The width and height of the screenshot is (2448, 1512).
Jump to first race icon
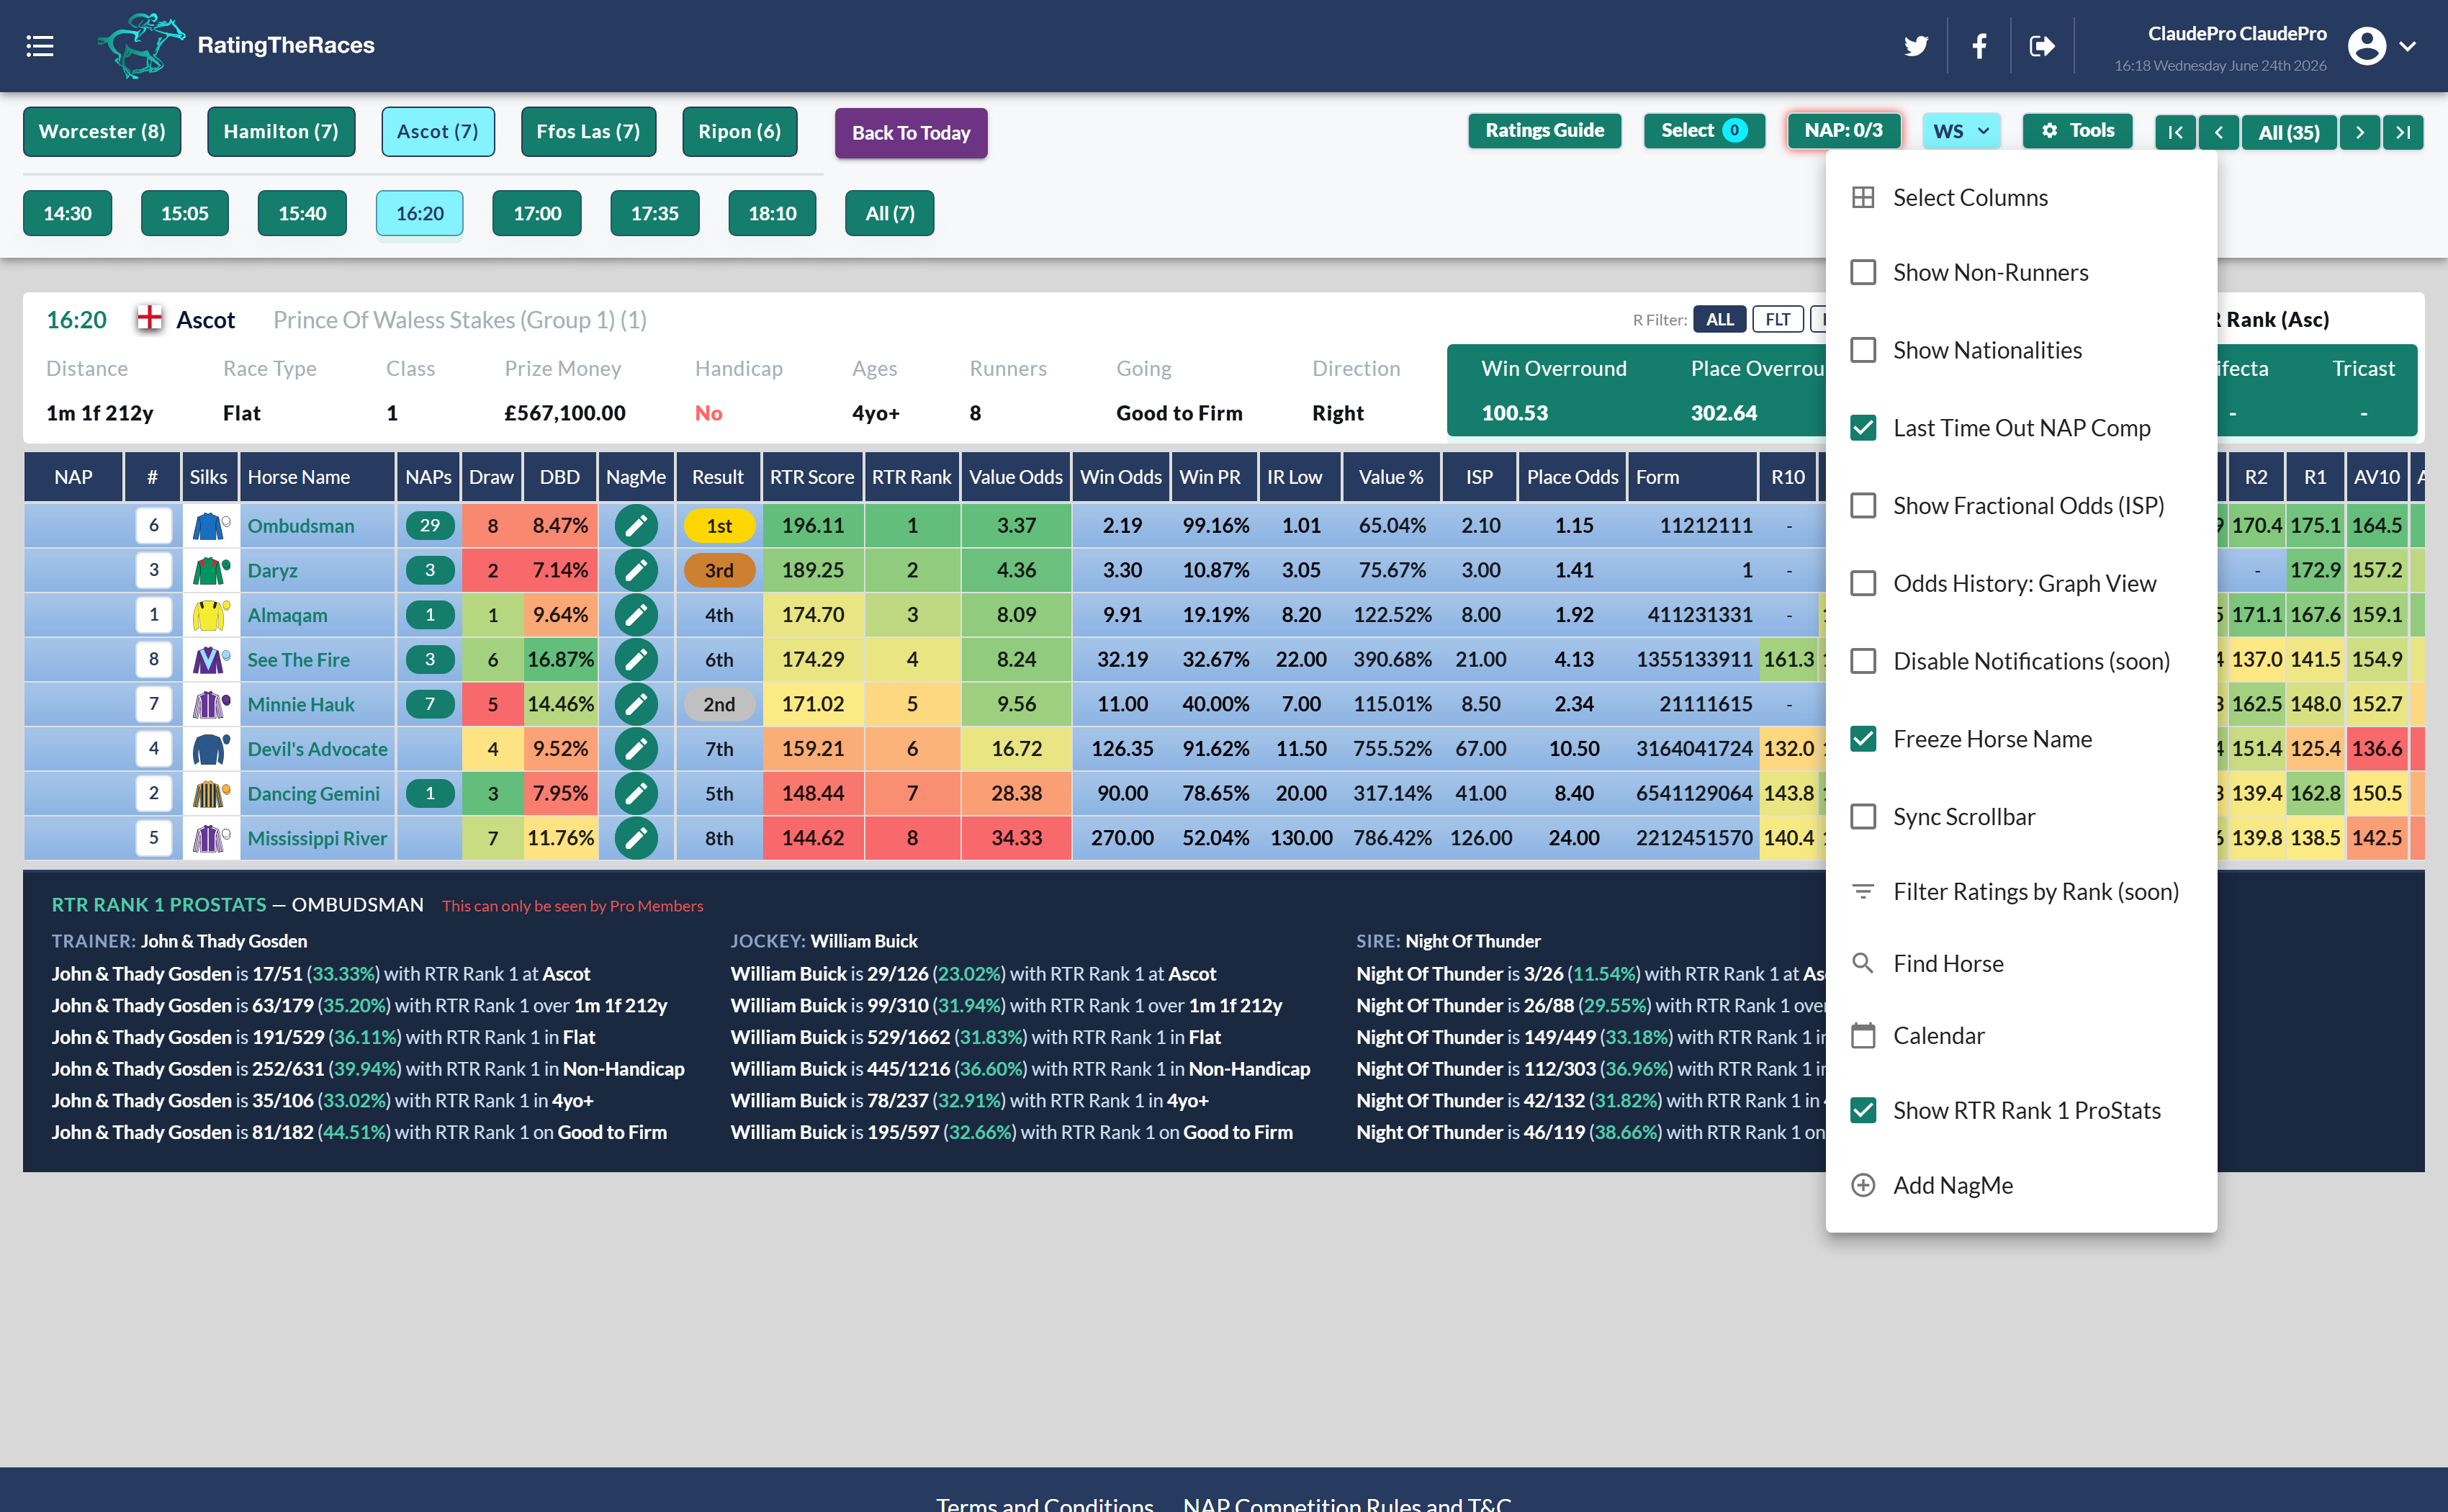coord(2175,132)
